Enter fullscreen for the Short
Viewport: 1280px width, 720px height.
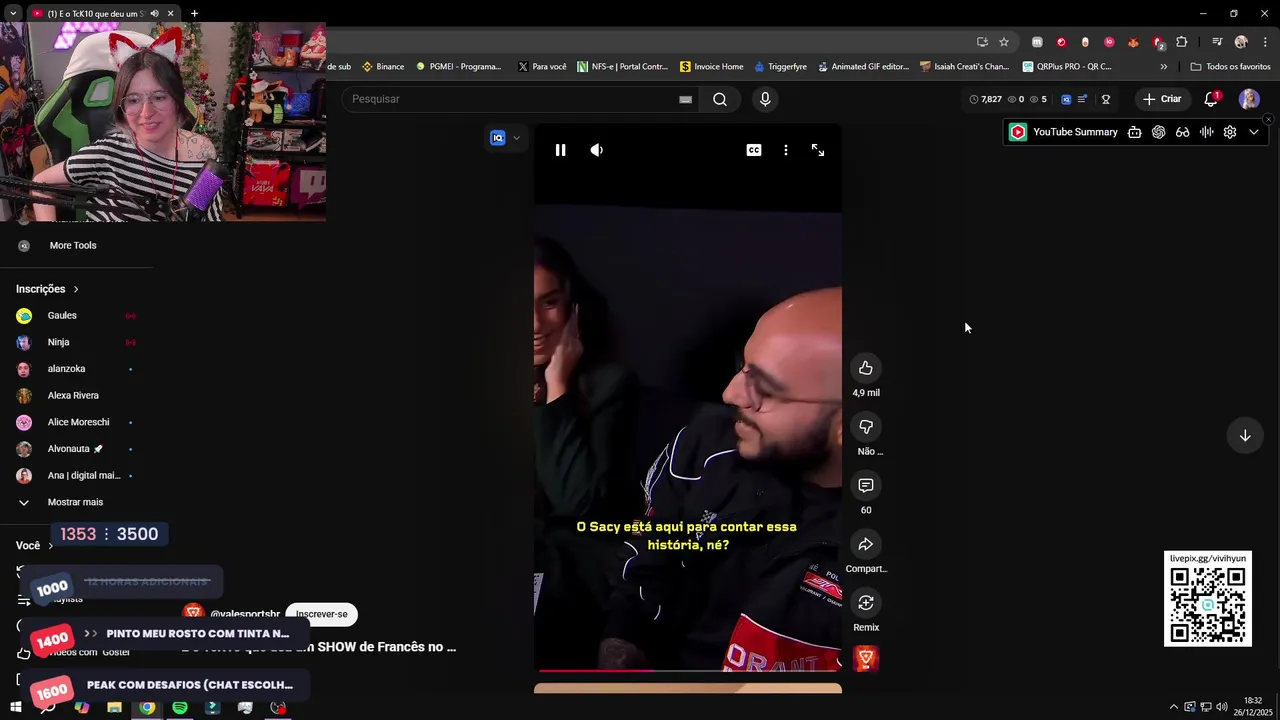pyautogui.click(x=818, y=150)
